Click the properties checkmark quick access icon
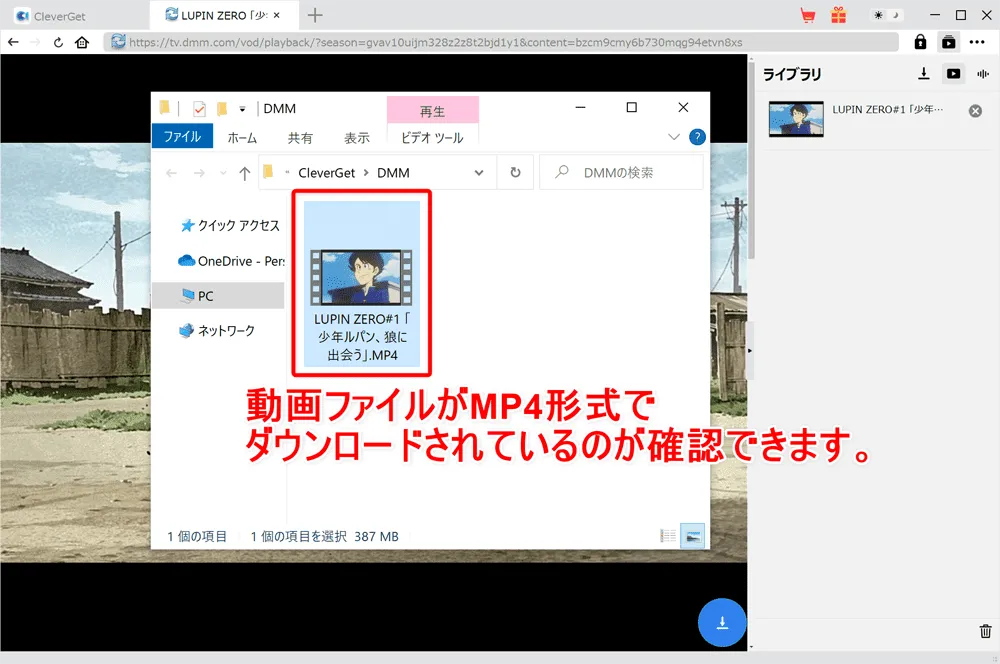 click(199, 109)
